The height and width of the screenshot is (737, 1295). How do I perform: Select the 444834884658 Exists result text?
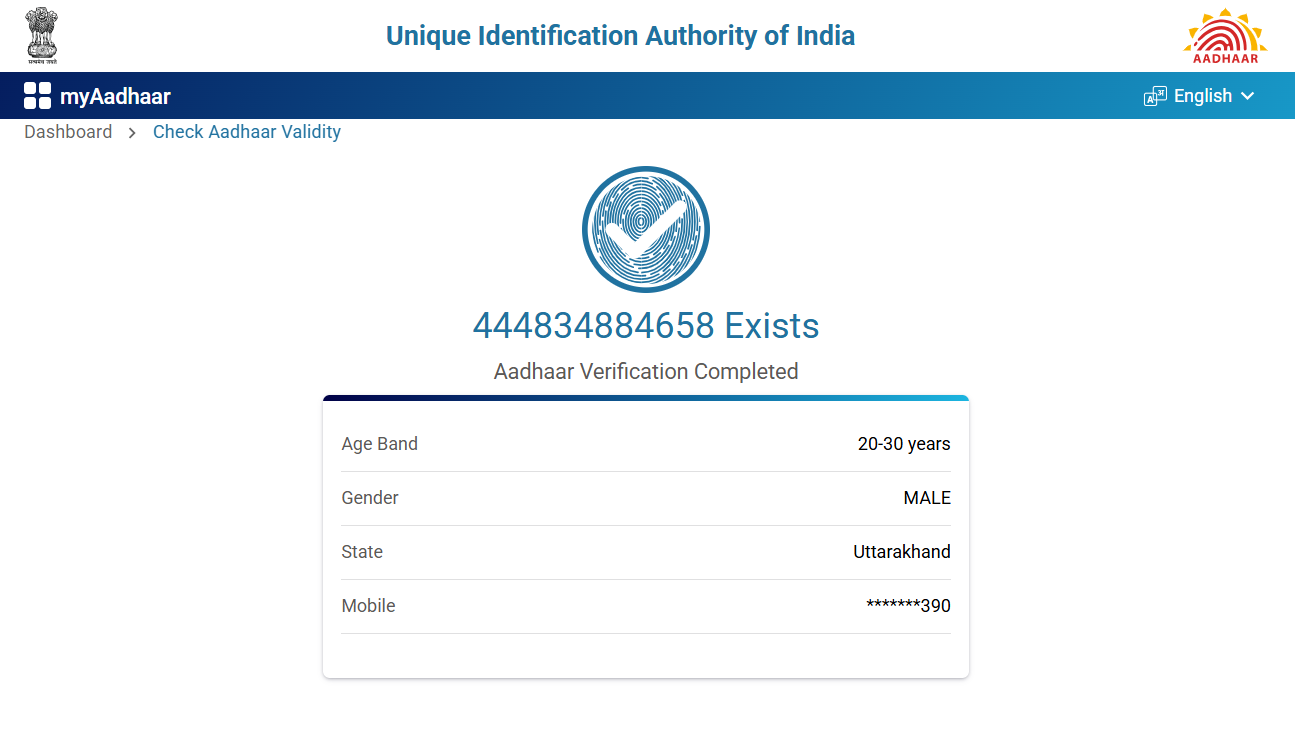(x=646, y=326)
